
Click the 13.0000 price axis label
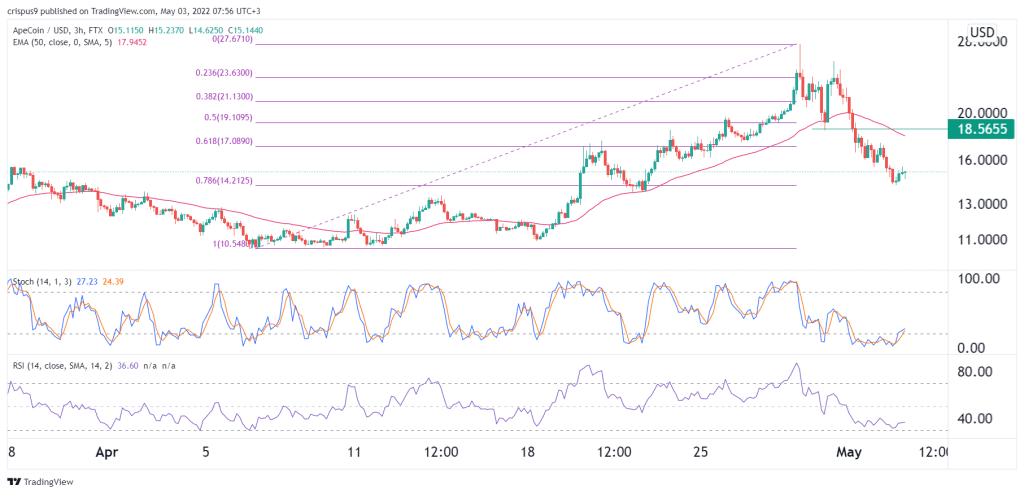(x=982, y=205)
